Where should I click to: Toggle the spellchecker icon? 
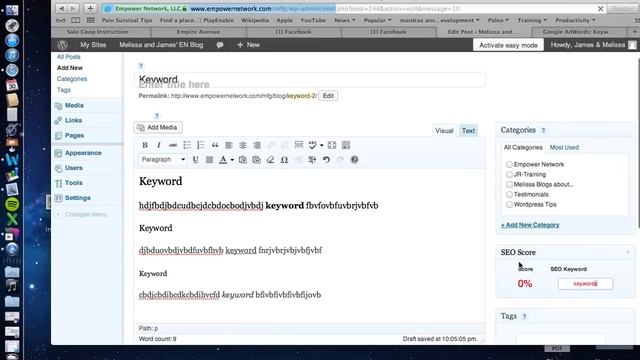coord(313,145)
